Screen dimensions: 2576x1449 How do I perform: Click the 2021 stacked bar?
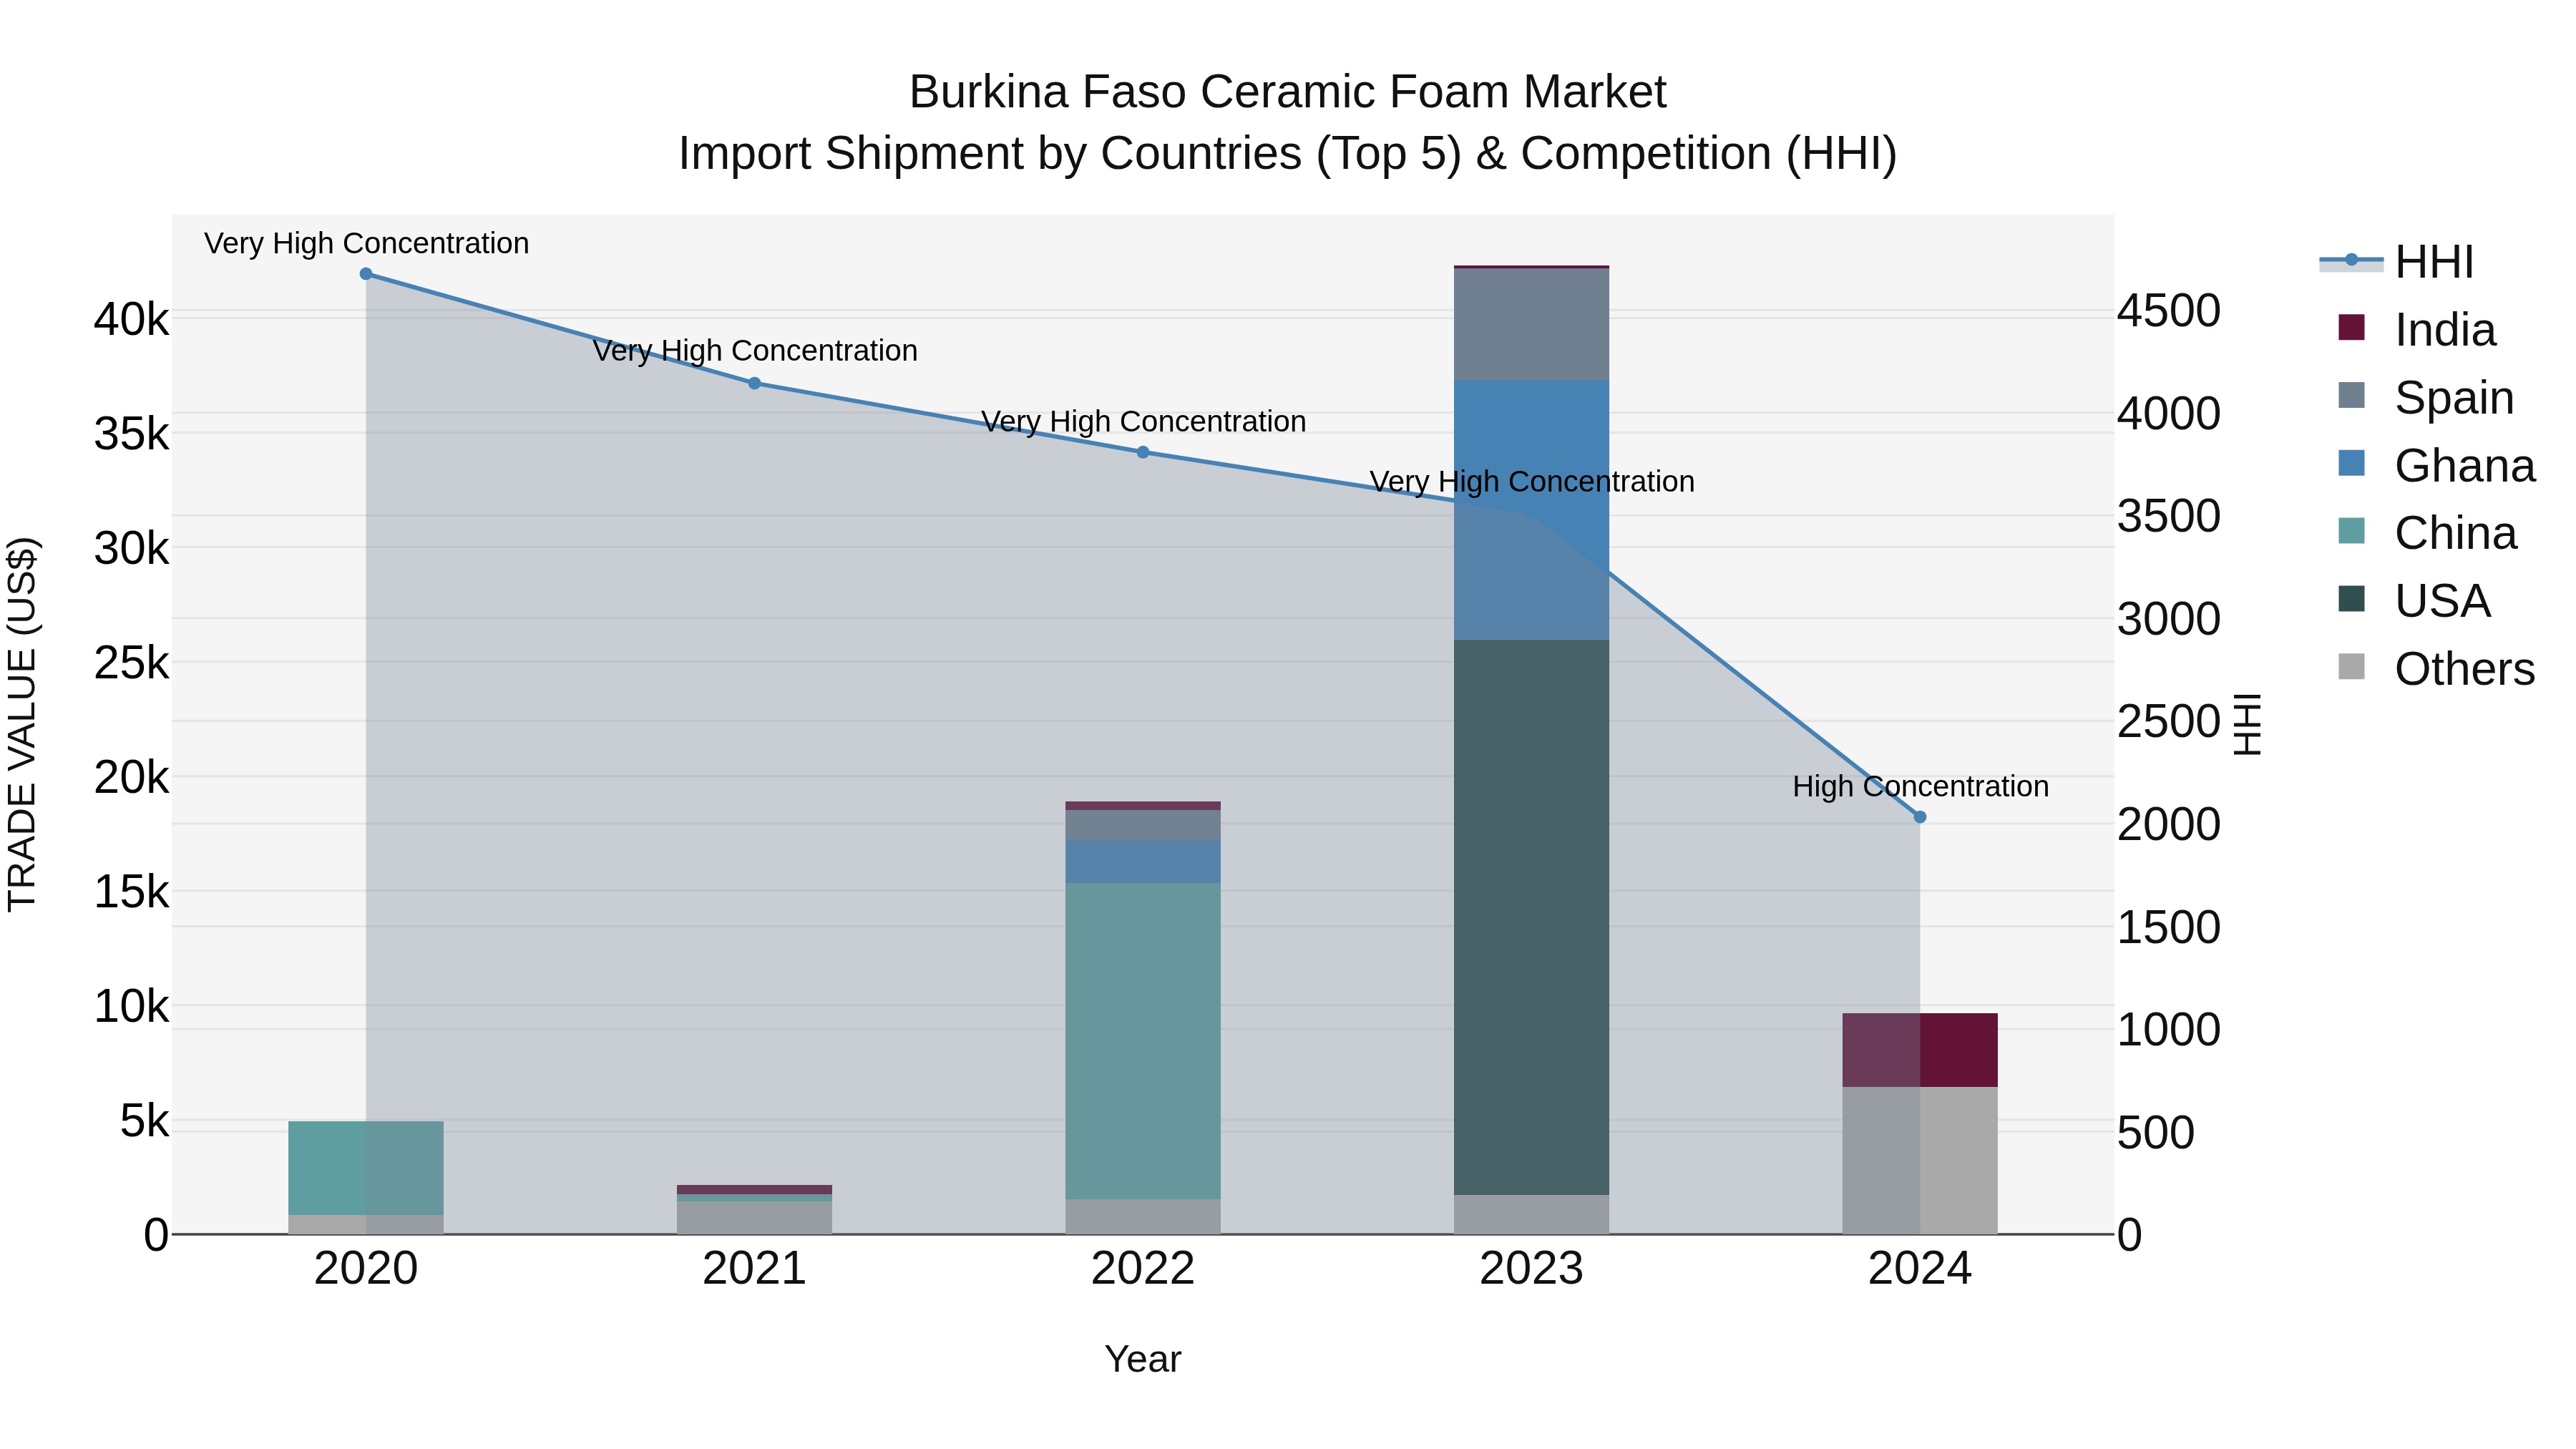click(x=755, y=1210)
